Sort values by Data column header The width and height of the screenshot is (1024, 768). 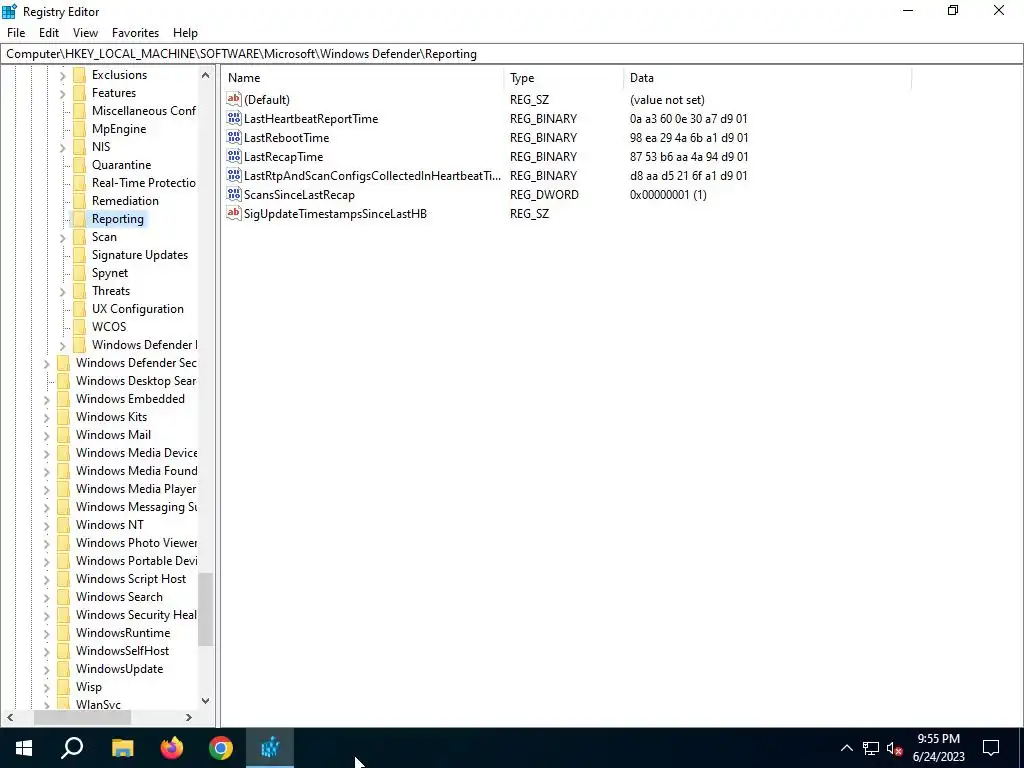pyautogui.click(x=767, y=78)
